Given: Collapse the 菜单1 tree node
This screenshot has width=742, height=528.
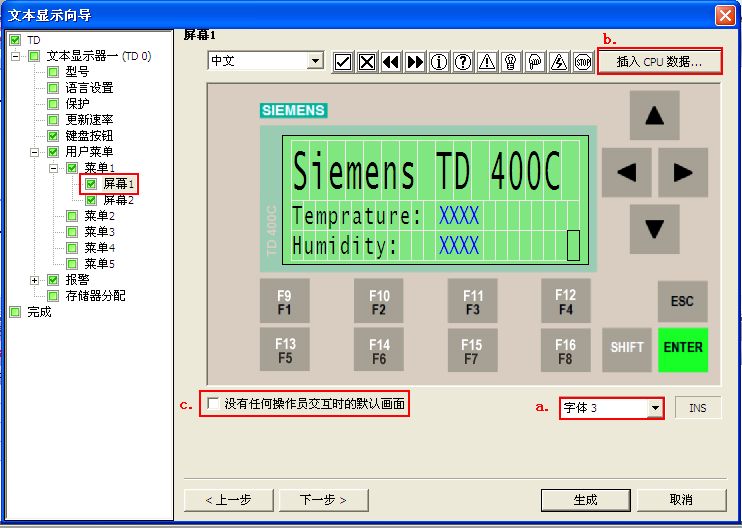Looking at the screenshot, I should 53,168.
